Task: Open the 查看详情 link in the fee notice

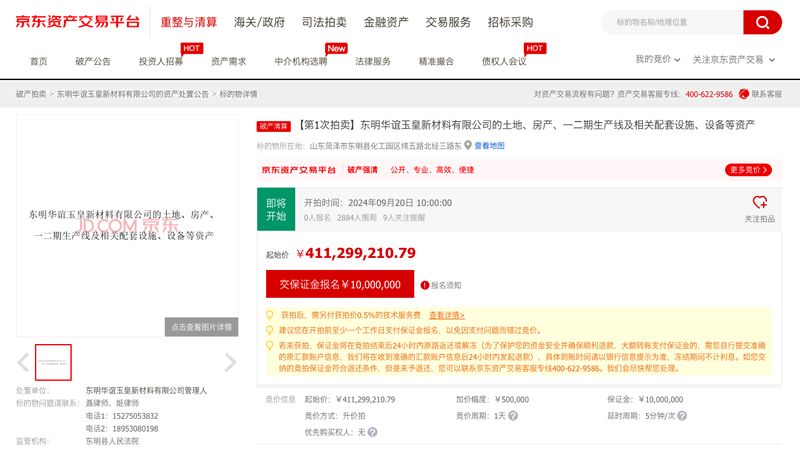Action: 446,315
